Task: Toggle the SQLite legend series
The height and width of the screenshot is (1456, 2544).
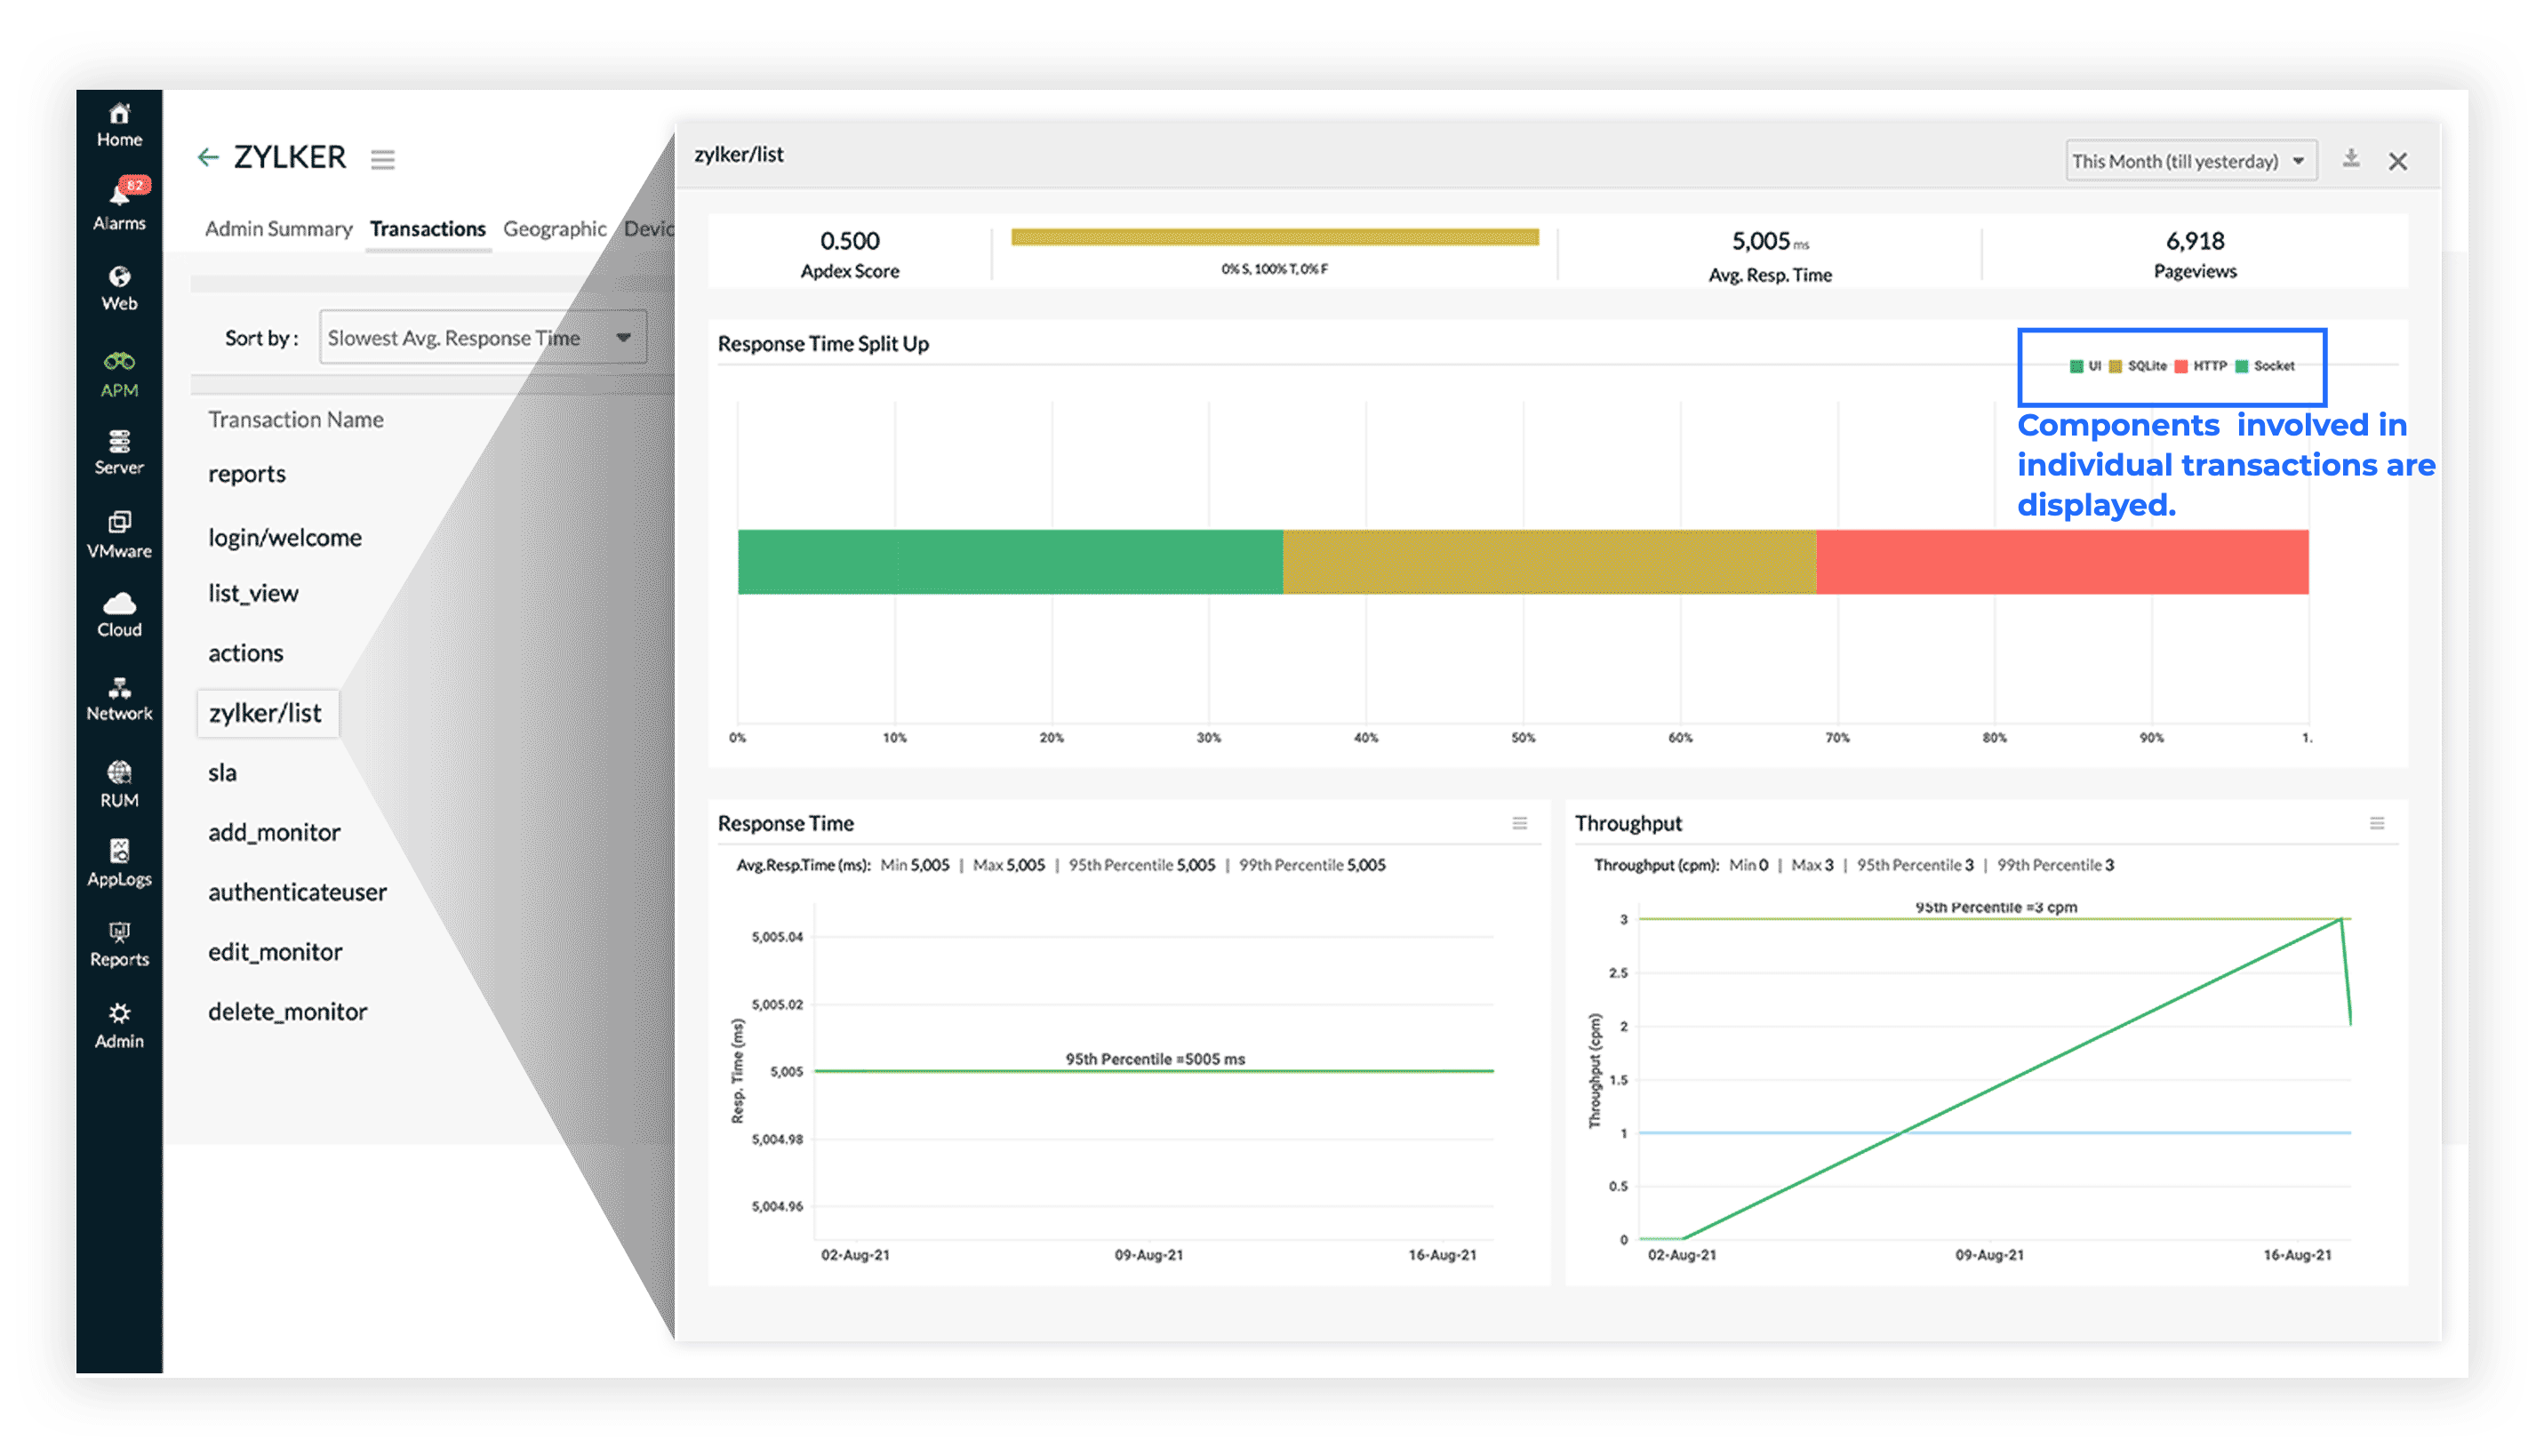Action: click(x=2138, y=366)
